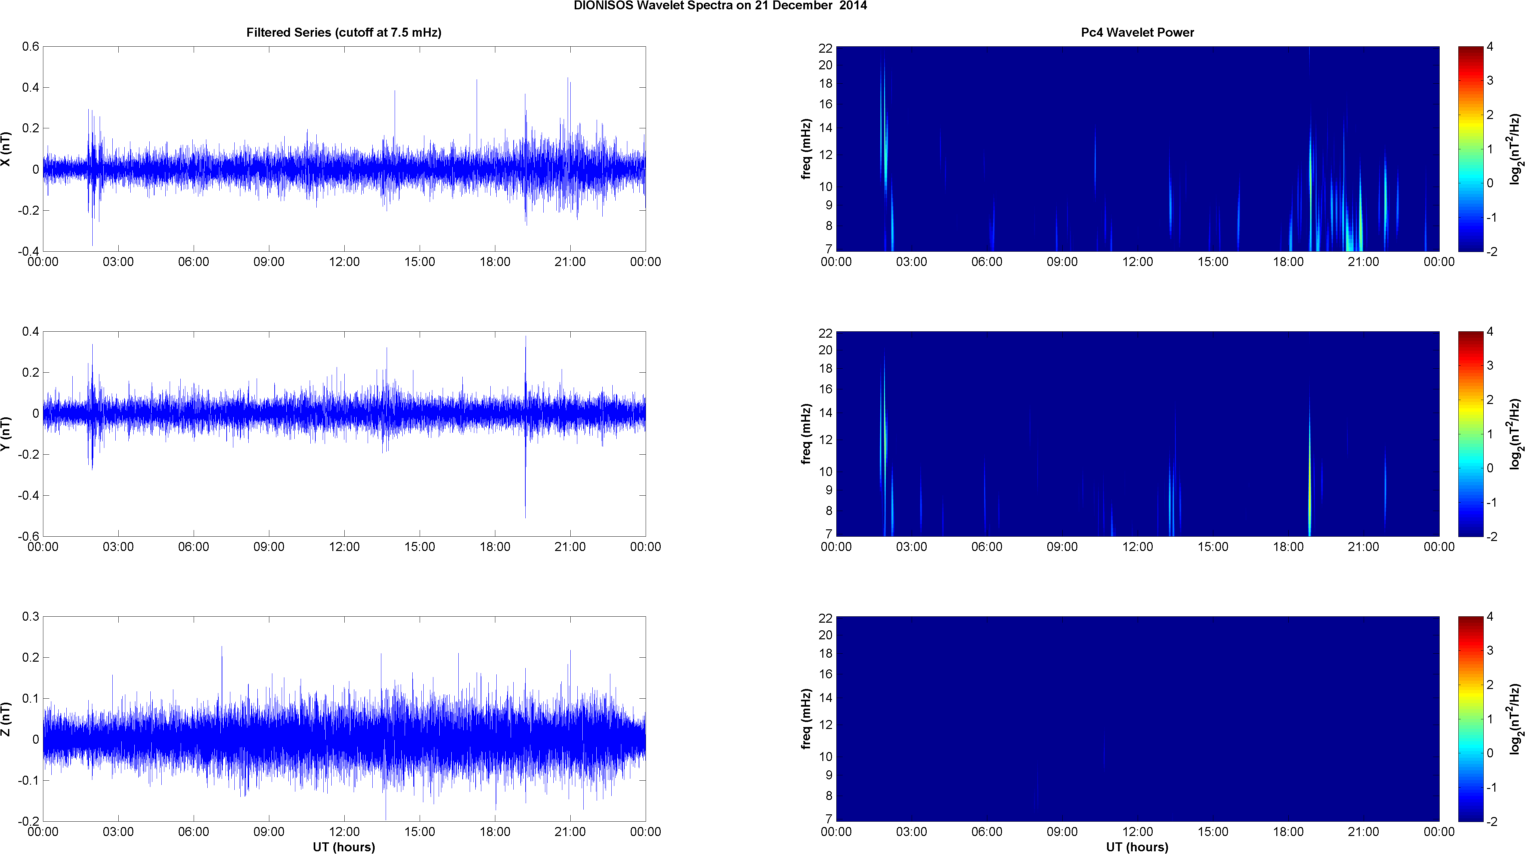This screenshot has height=854, width=1525.
Task: Click '06:00' tick under the Z wavelet spectrum
Action: pos(987,831)
